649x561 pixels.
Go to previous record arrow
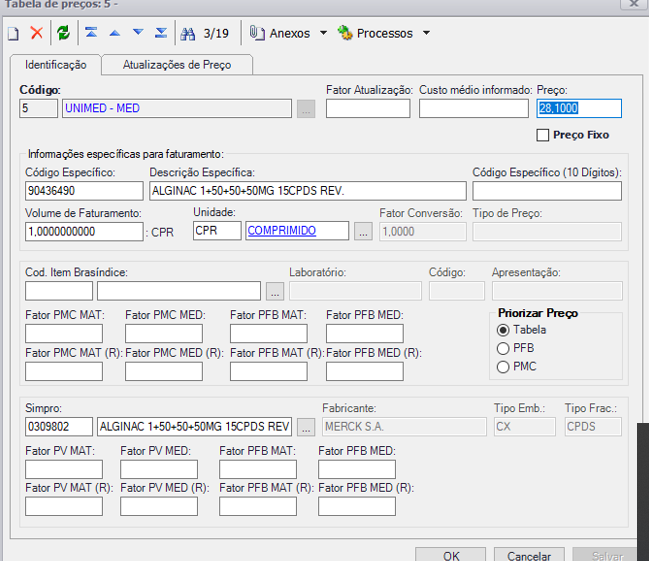[115, 33]
